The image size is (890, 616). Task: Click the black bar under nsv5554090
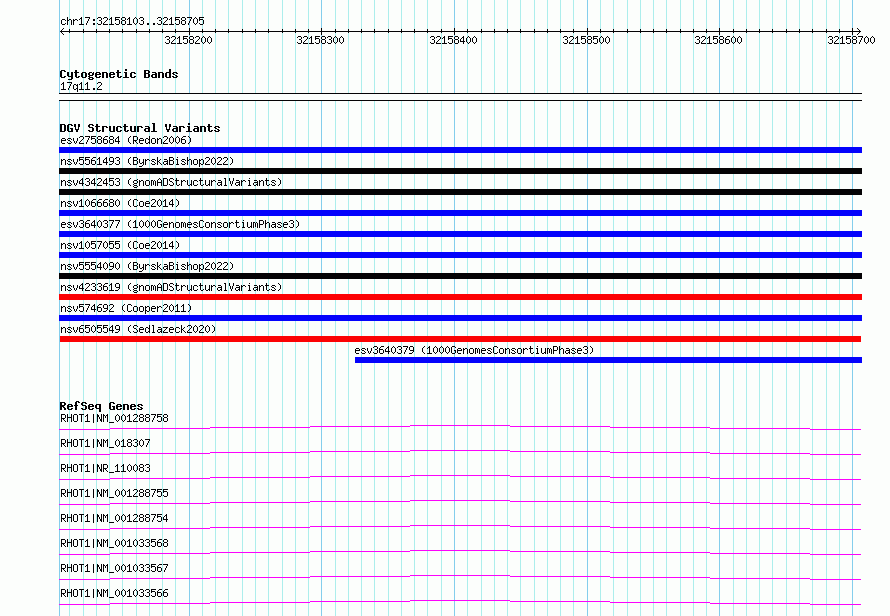[x=460, y=276]
